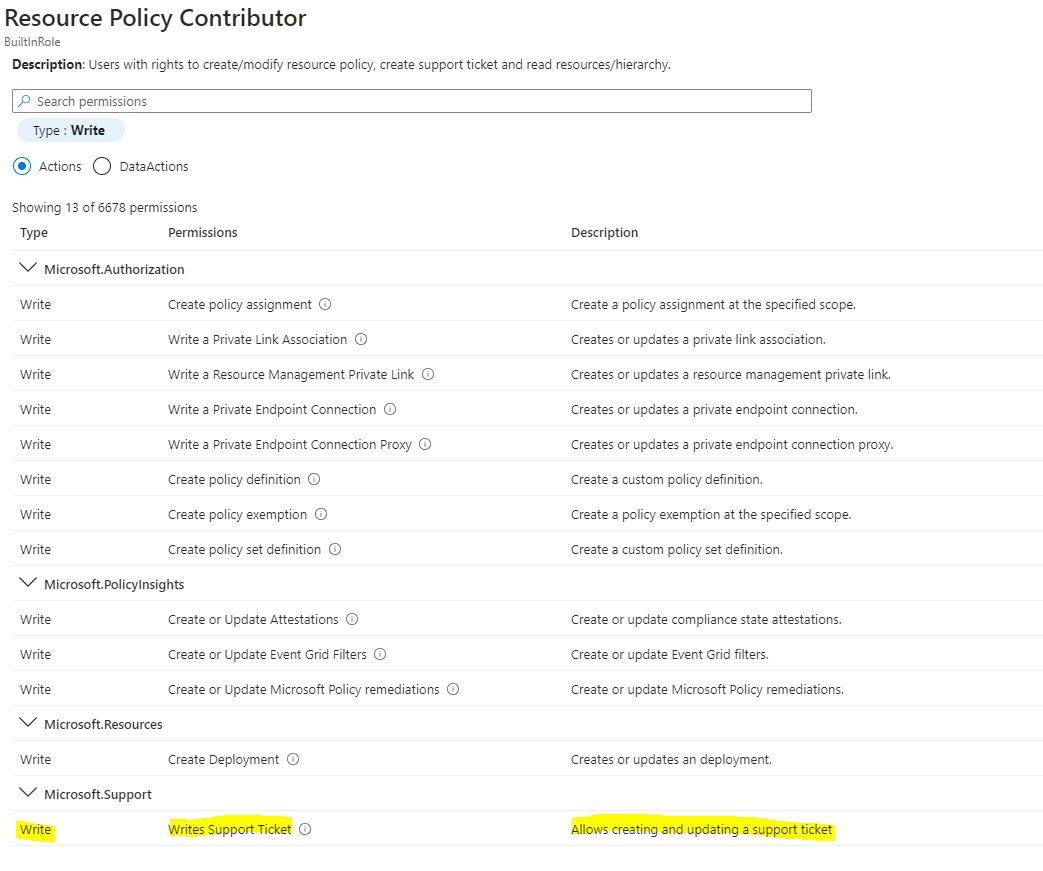Image resolution: width=1043 pixels, height=871 pixels.
Task: Open info icon for Microsoft Policy remediations
Action: coord(453,689)
